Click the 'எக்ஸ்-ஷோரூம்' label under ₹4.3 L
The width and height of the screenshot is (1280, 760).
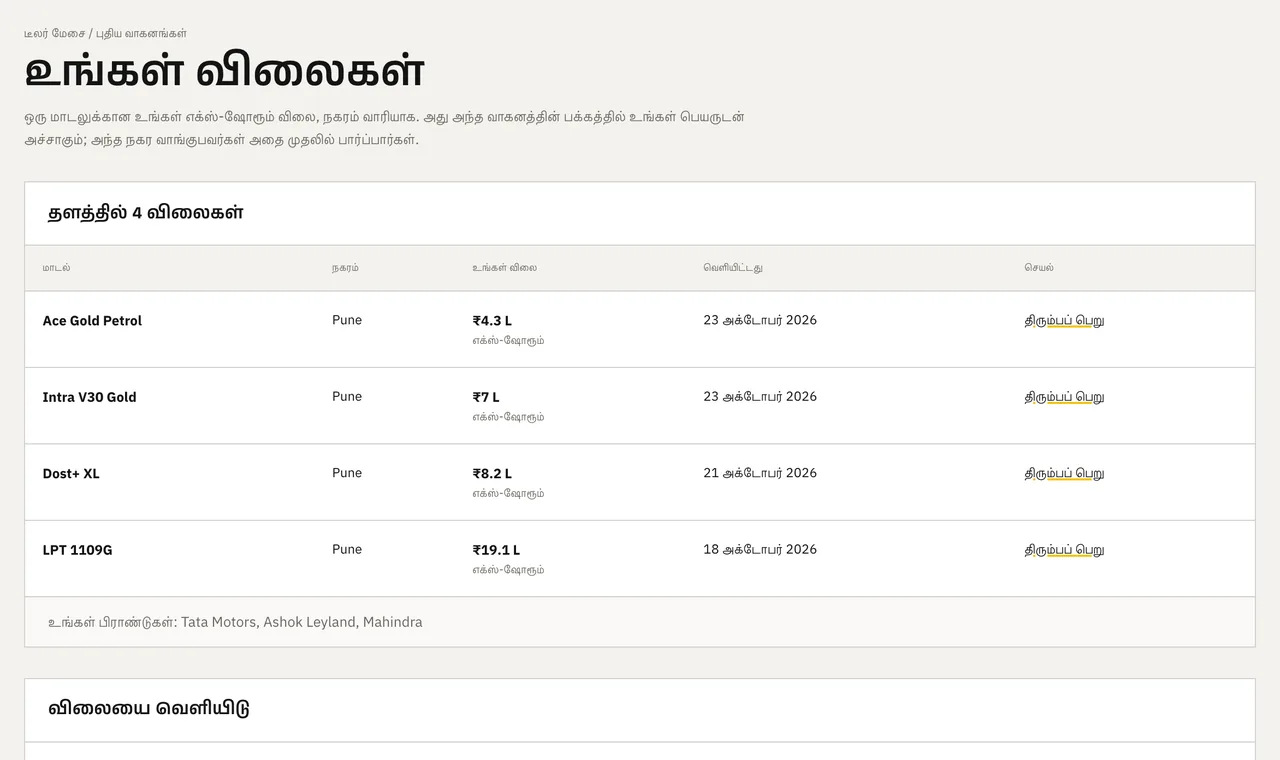click(x=508, y=341)
